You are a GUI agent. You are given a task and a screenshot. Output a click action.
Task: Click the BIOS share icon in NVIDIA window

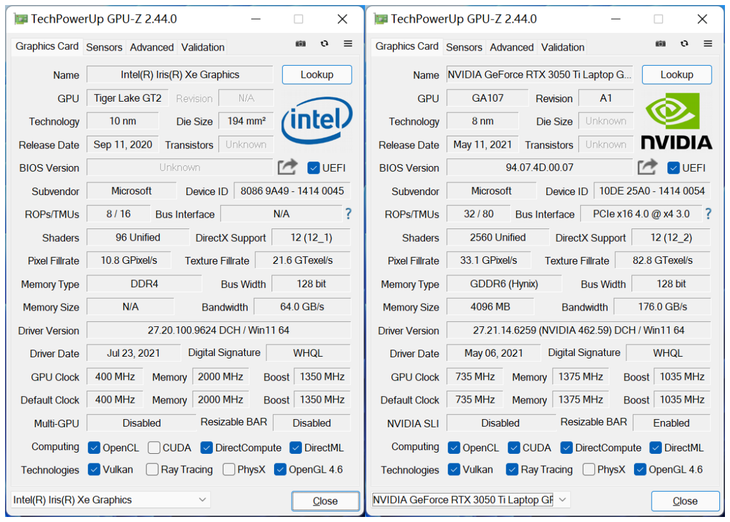tap(648, 167)
